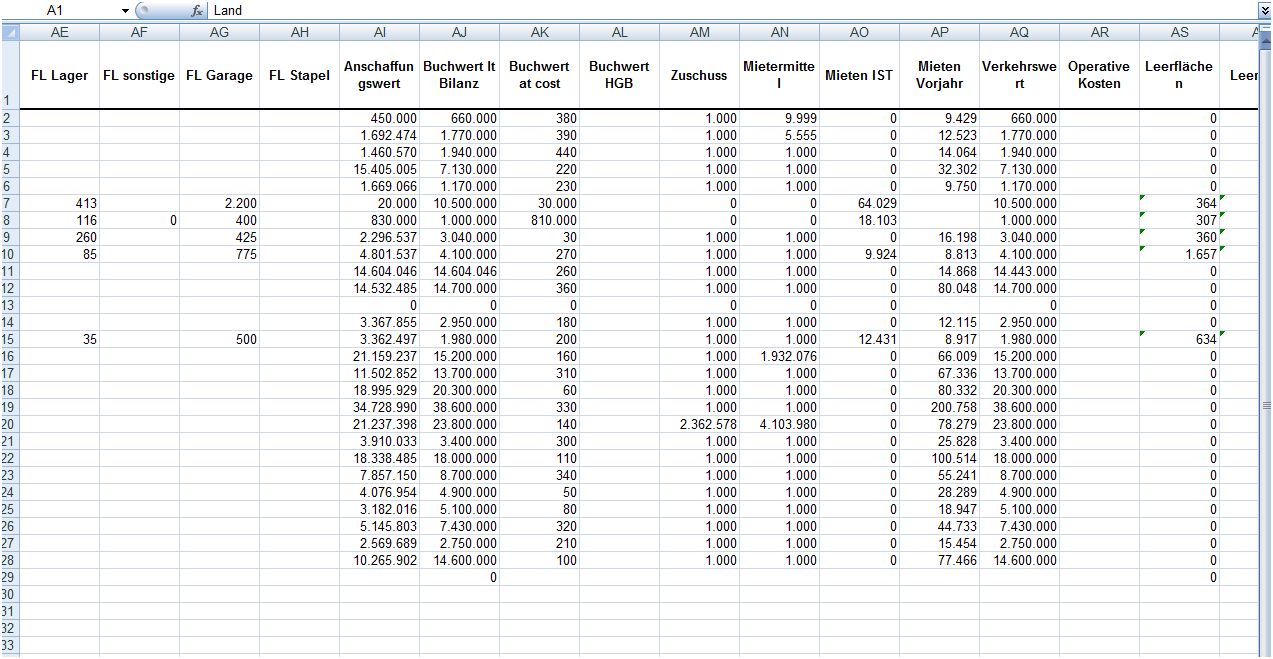The image size is (1273, 659).
Task: Click the cell with value 9.999
Action: point(779,118)
